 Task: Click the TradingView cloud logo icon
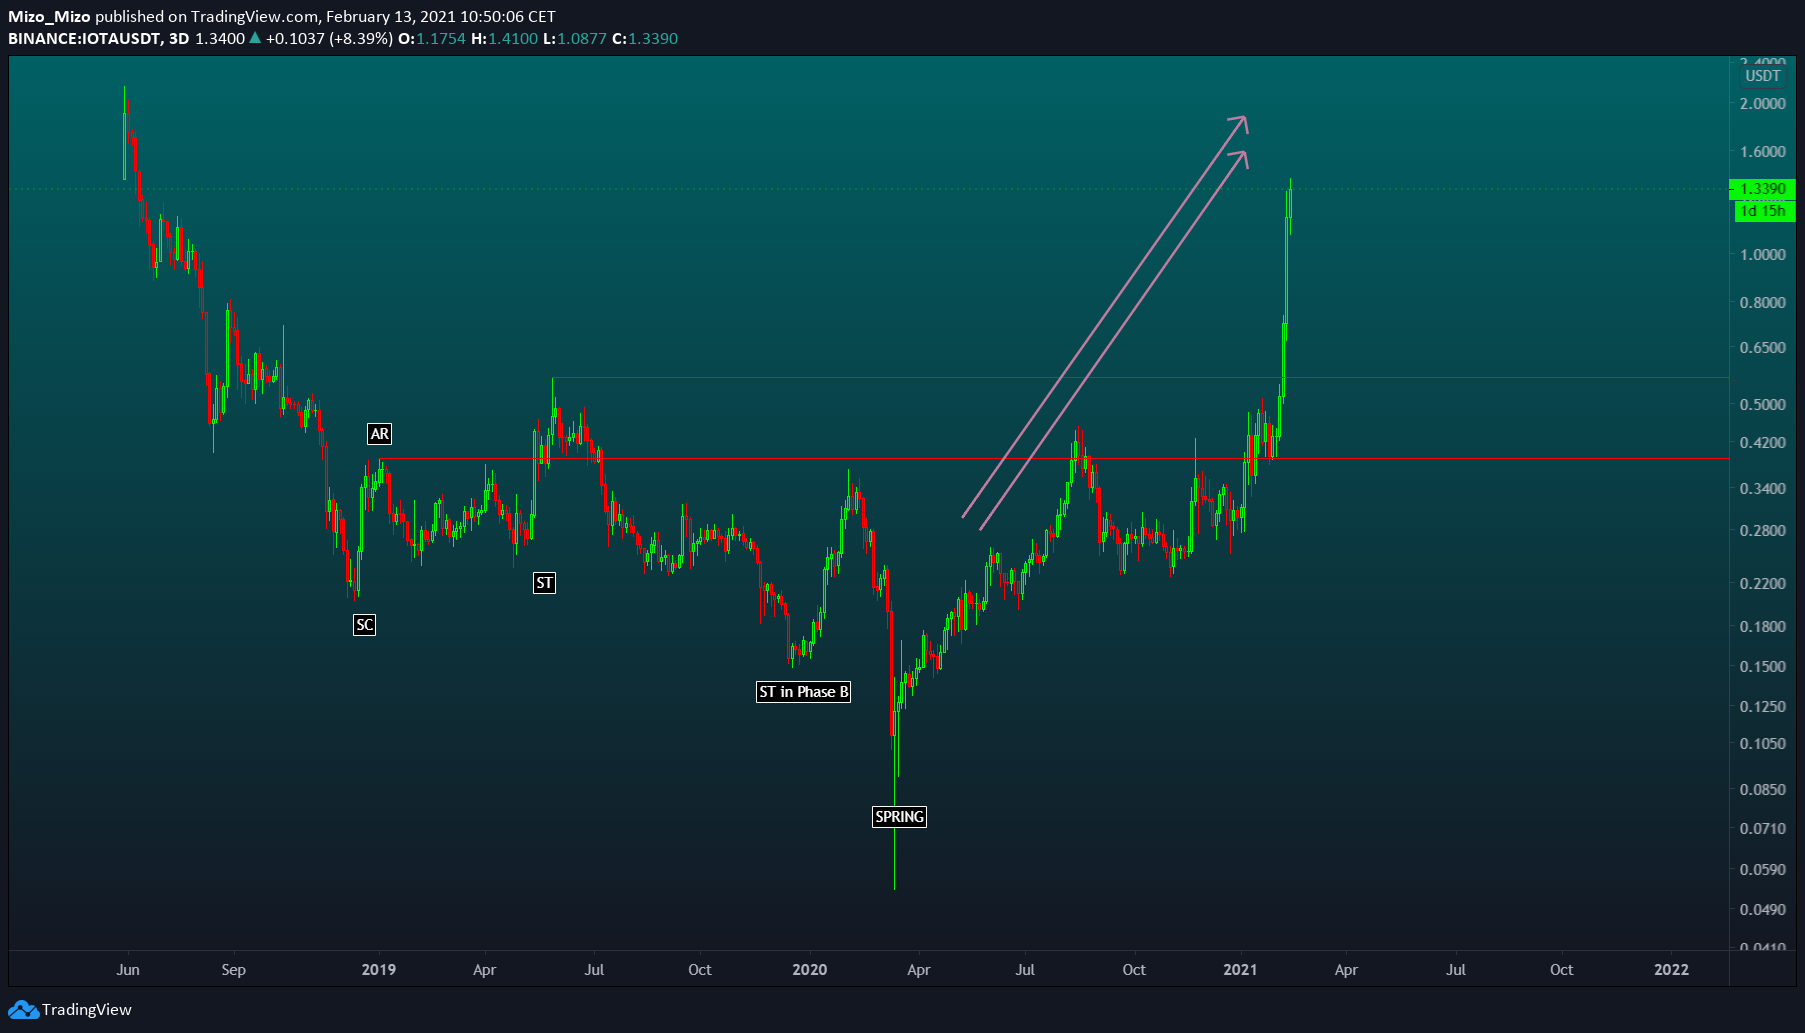[x=23, y=1010]
